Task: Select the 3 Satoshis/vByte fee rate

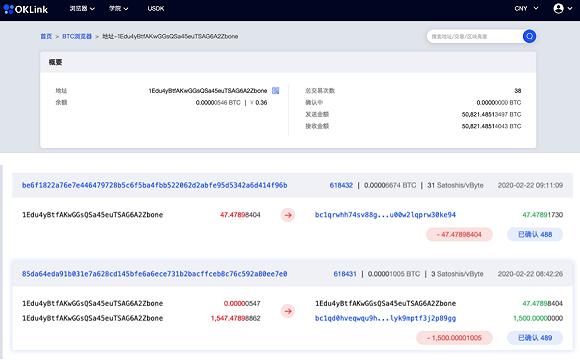Action: pyautogui.click(x=457, y=274)
